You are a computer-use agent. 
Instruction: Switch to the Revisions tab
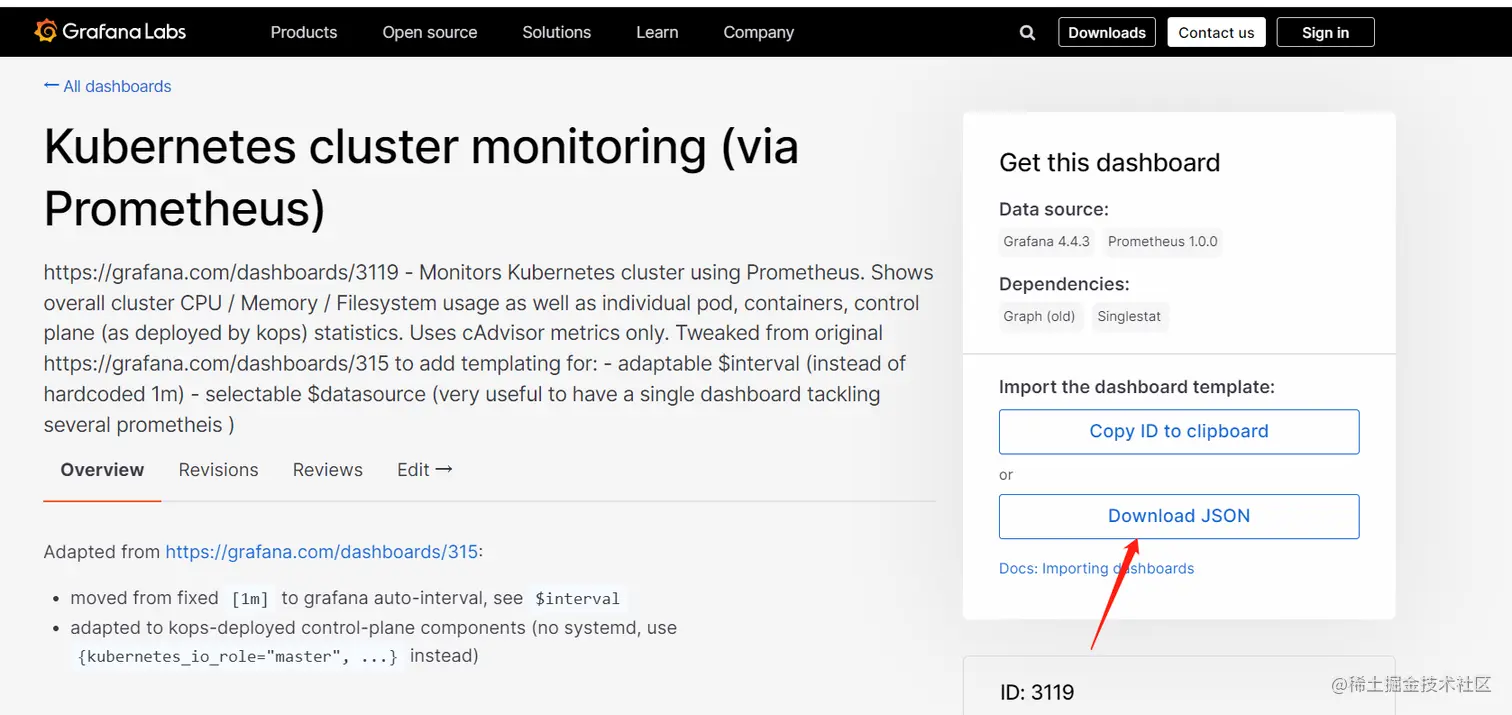[218, 470]
